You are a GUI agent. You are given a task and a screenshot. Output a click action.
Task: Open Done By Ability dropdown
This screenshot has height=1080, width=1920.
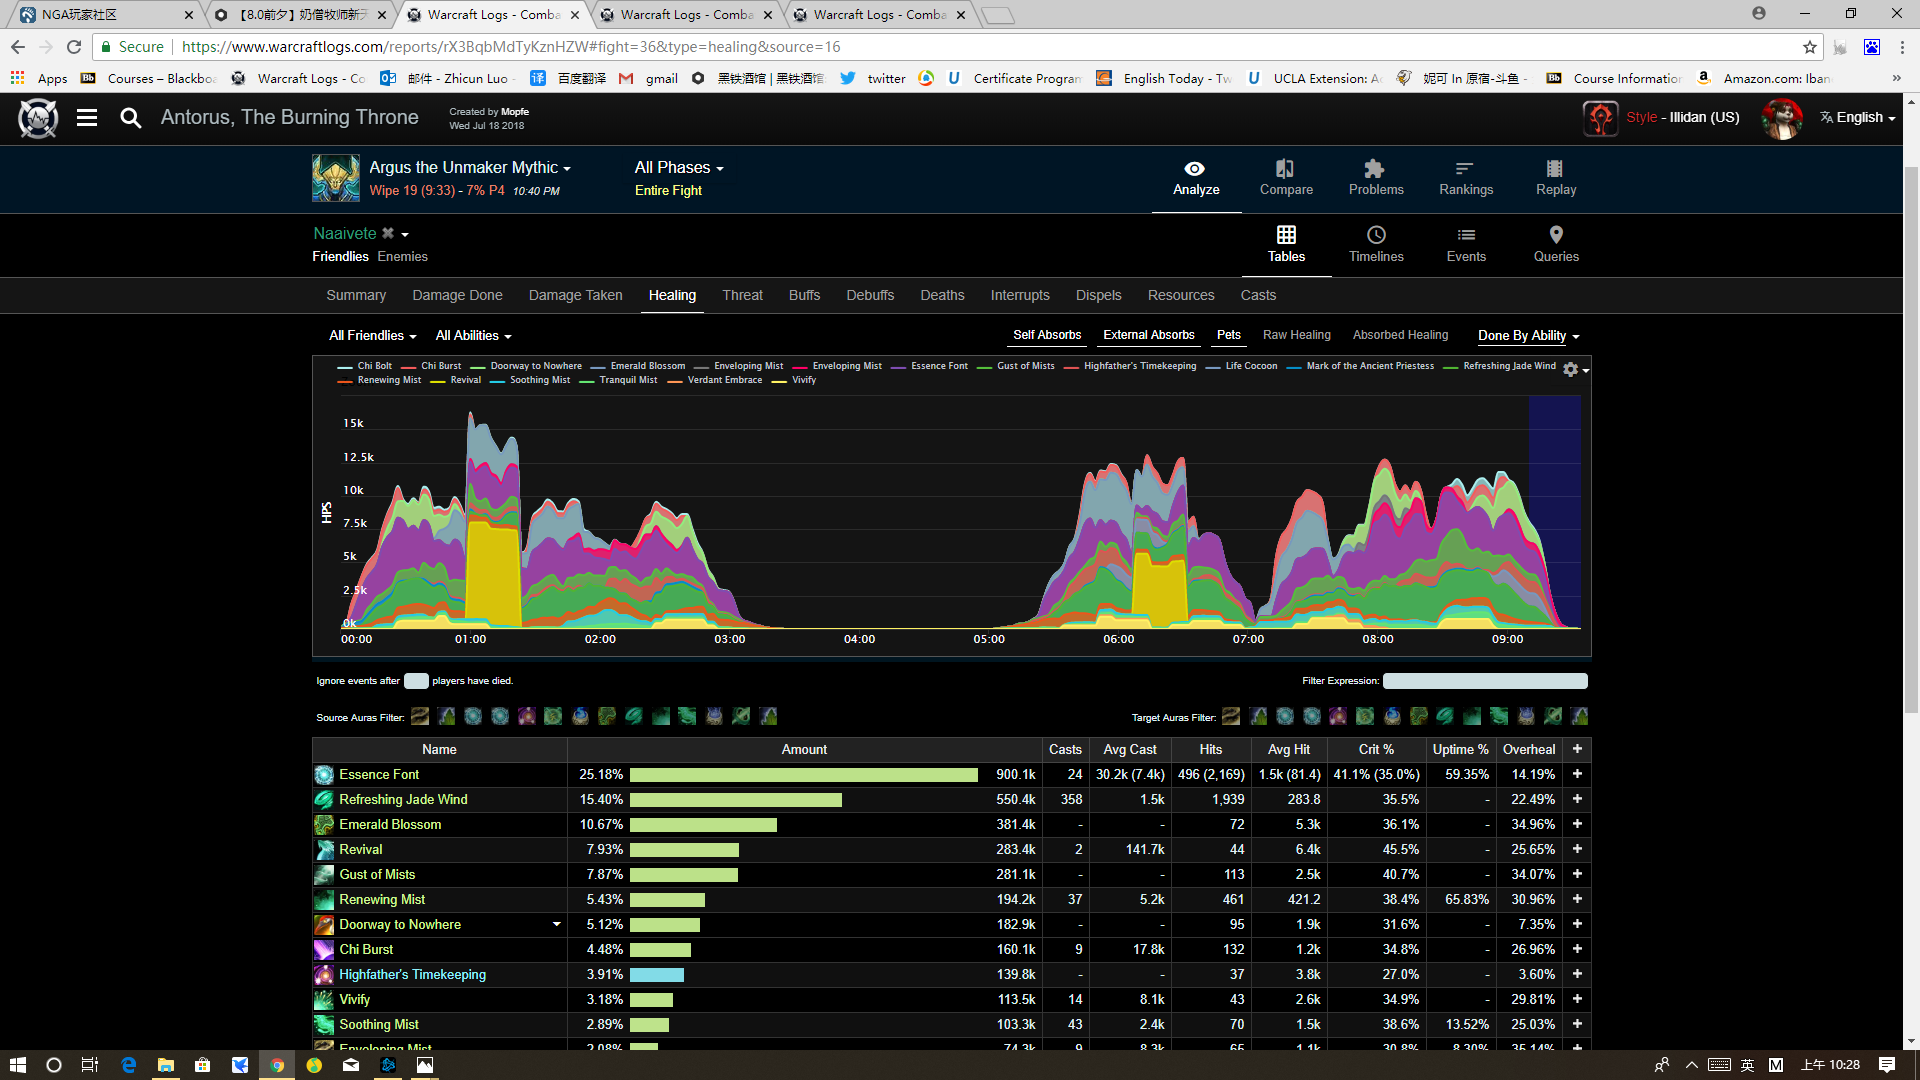1529,336
